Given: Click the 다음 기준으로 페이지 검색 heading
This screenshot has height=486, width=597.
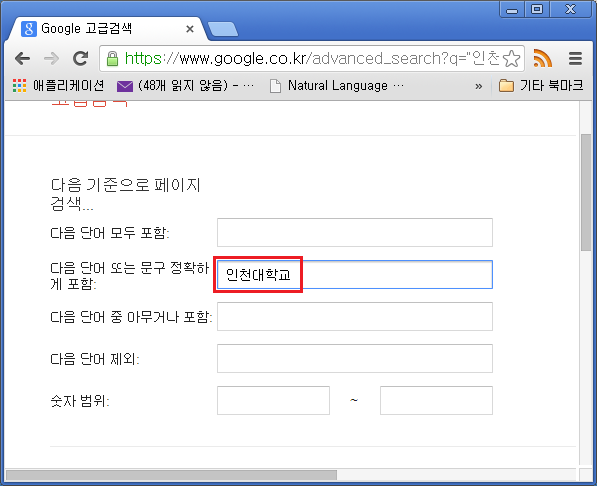Looking at the screenshot, I should pos(125,194).
